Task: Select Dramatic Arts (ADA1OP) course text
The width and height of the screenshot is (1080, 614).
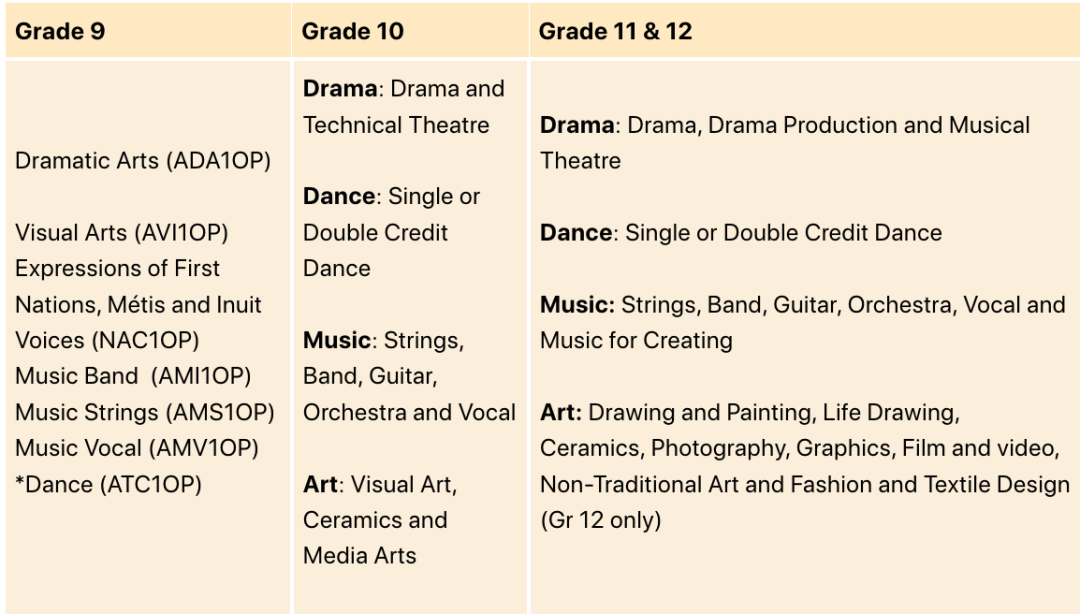Action: 143,161
